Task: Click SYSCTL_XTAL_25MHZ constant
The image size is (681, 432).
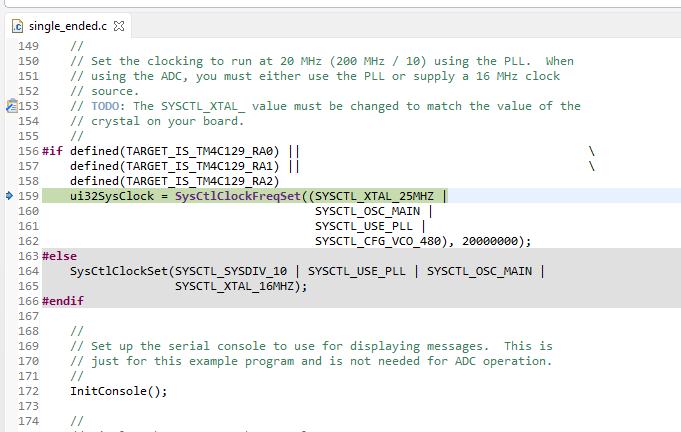Action: click(374, 196)
